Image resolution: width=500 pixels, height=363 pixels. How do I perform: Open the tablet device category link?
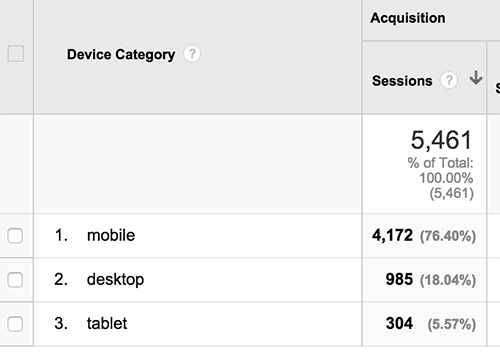[x=107, y=323]
